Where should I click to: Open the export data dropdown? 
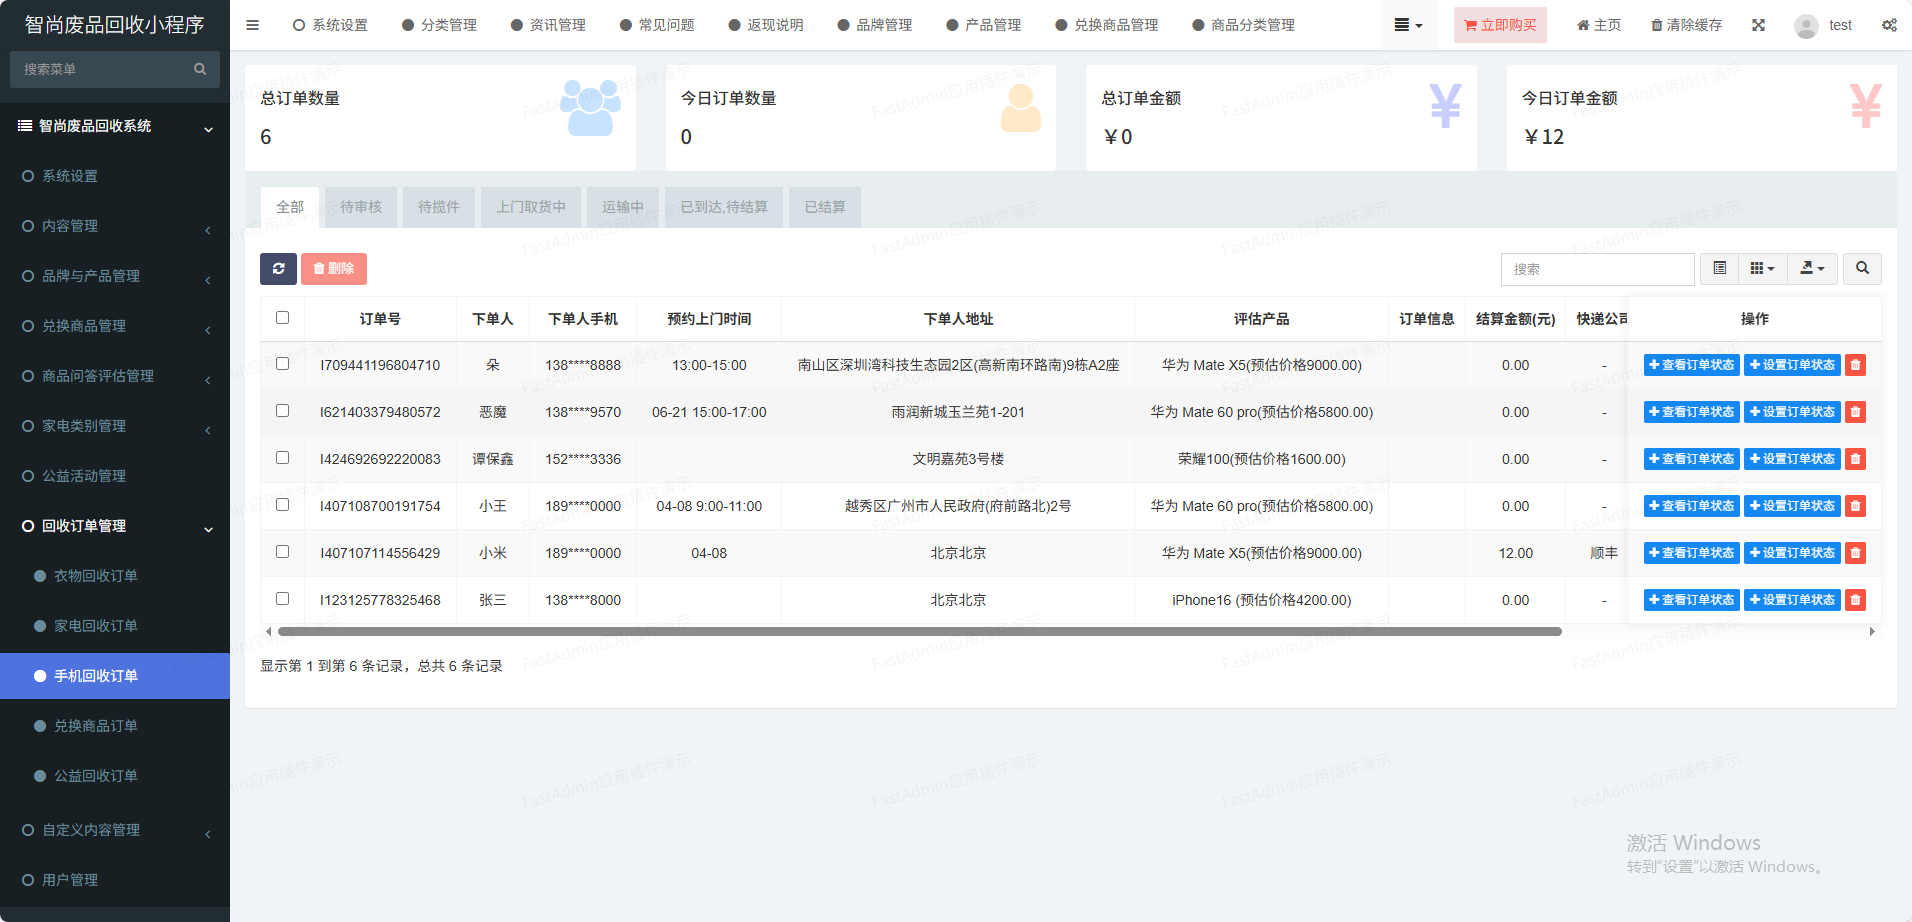pos(1812,269)
